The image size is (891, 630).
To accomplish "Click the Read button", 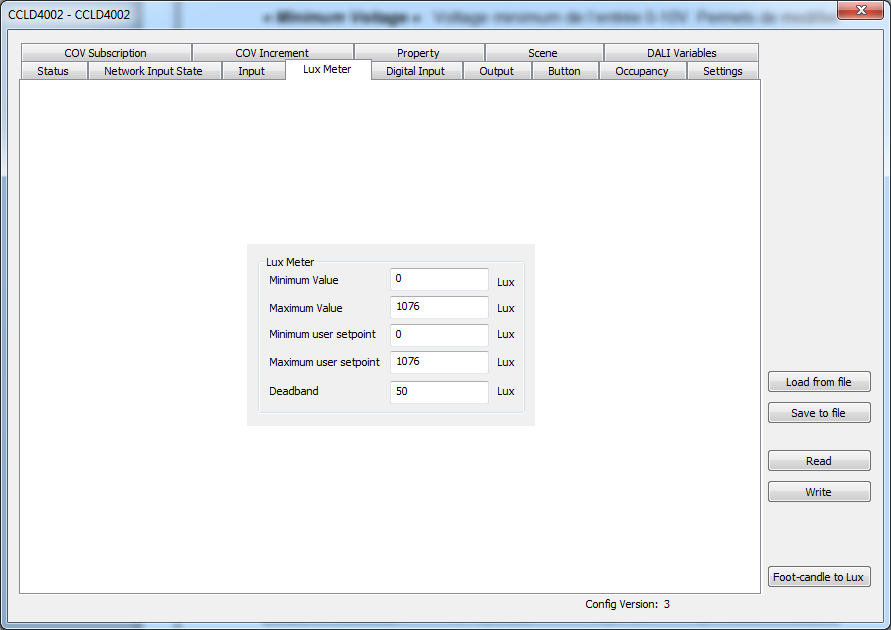I will coord(819,461).
